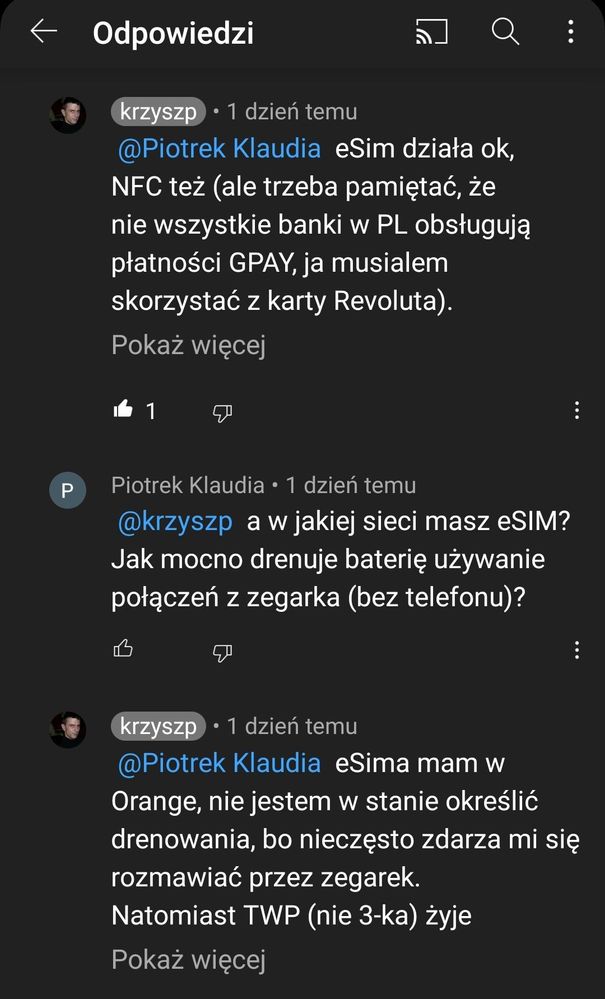The width and height of the screenshot is (605, 999).
Task: Tap Piotrek Klaudia author name
Action: click(x=188, y=485)
